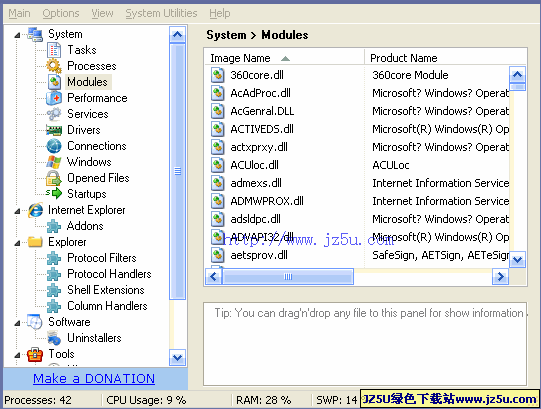
Task: Select the Modules icon in sidebar
Action: point(54,82)
